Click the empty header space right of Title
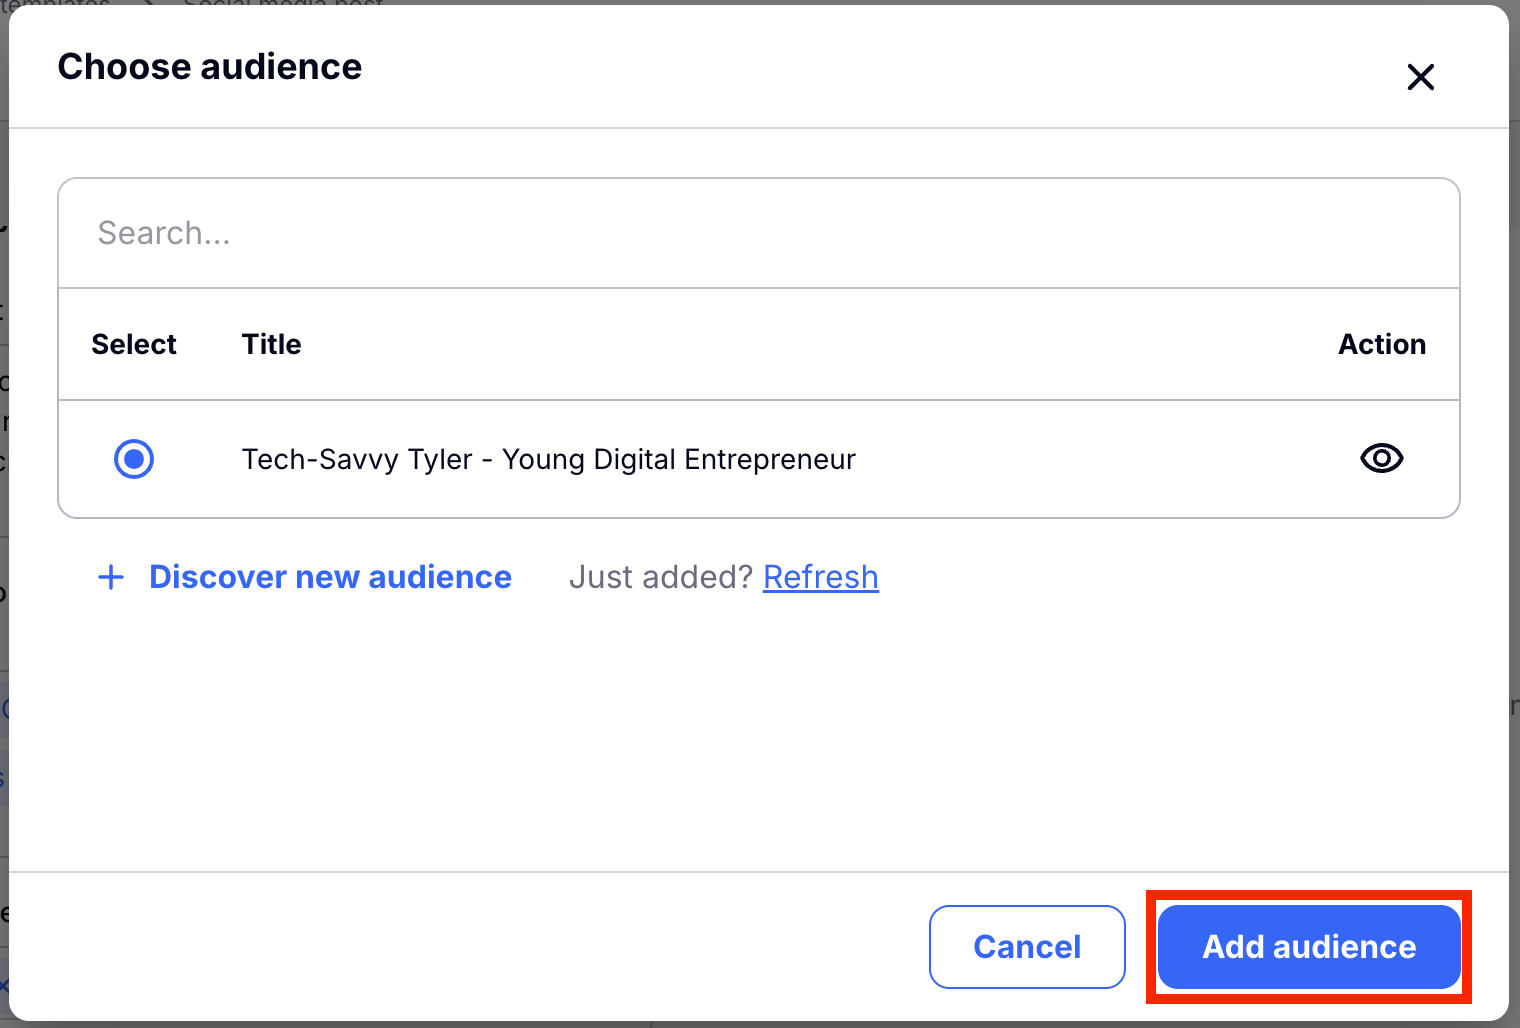Viewport: 1520px width, 1028px height. click(800, 344)
